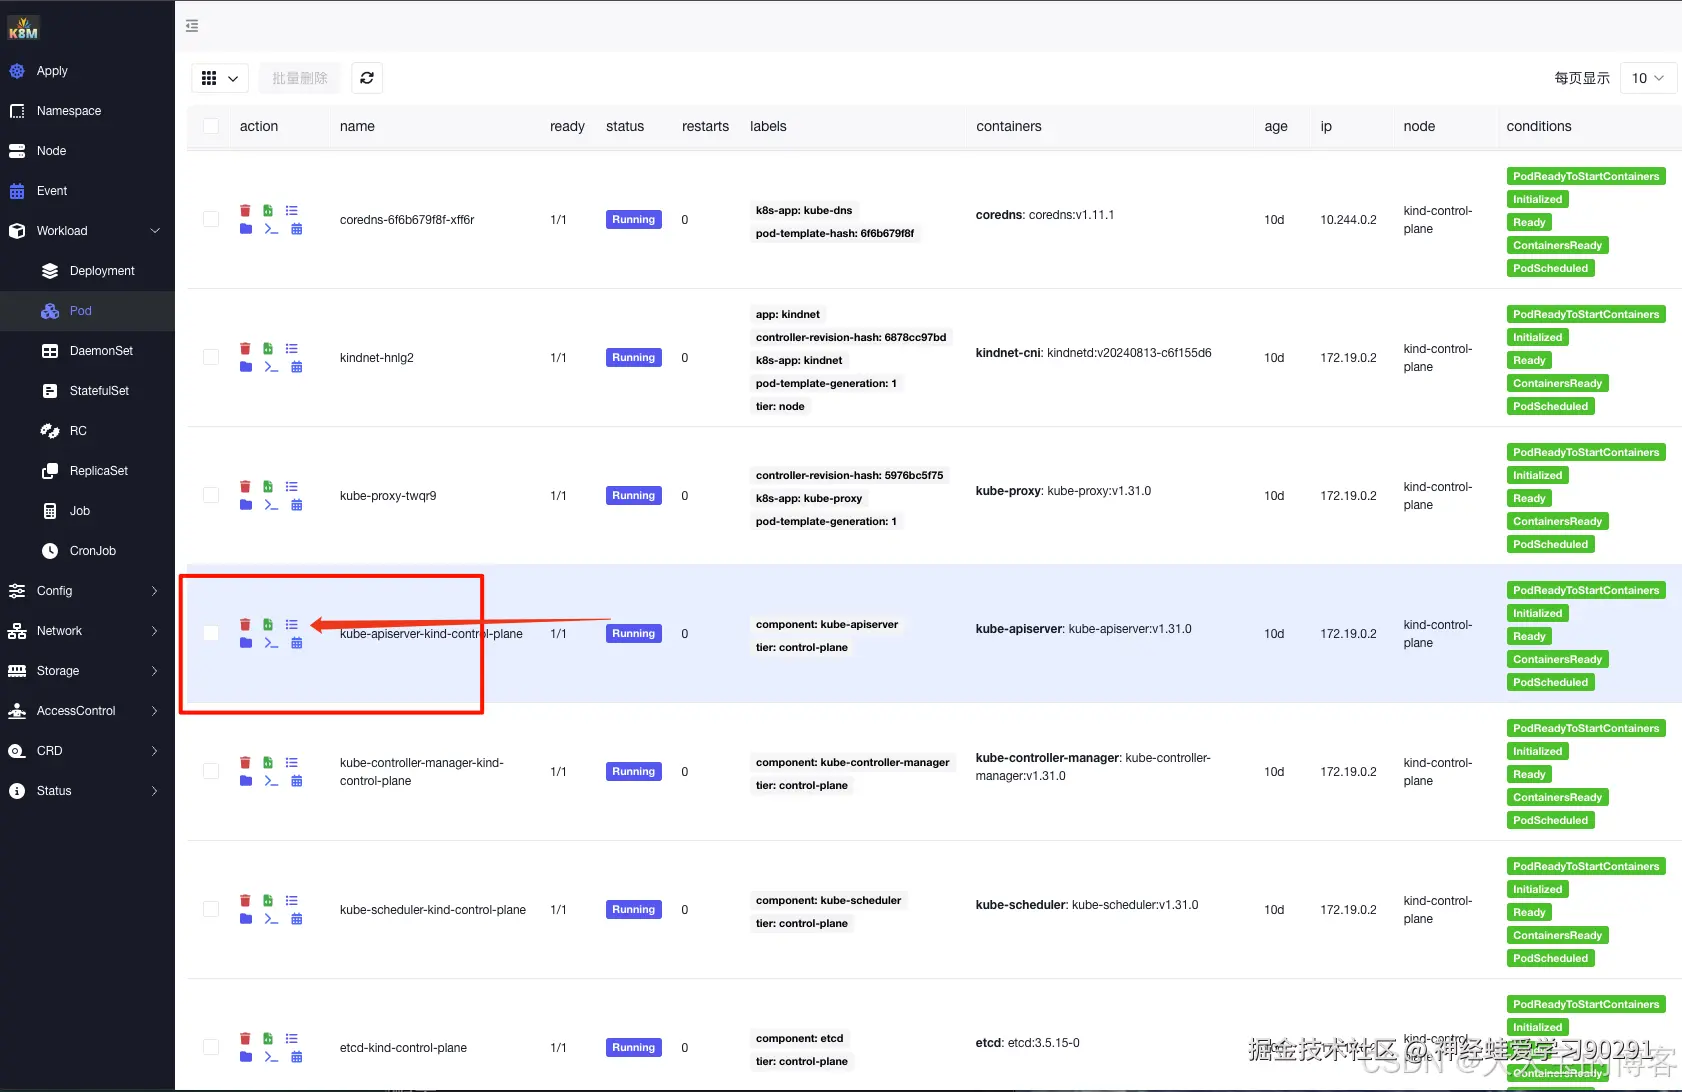The width and height of the screenshot is (1682, 1092).
Task: Open terminal icon for kube-controller-manager pod
Action: tap(271, 781)
